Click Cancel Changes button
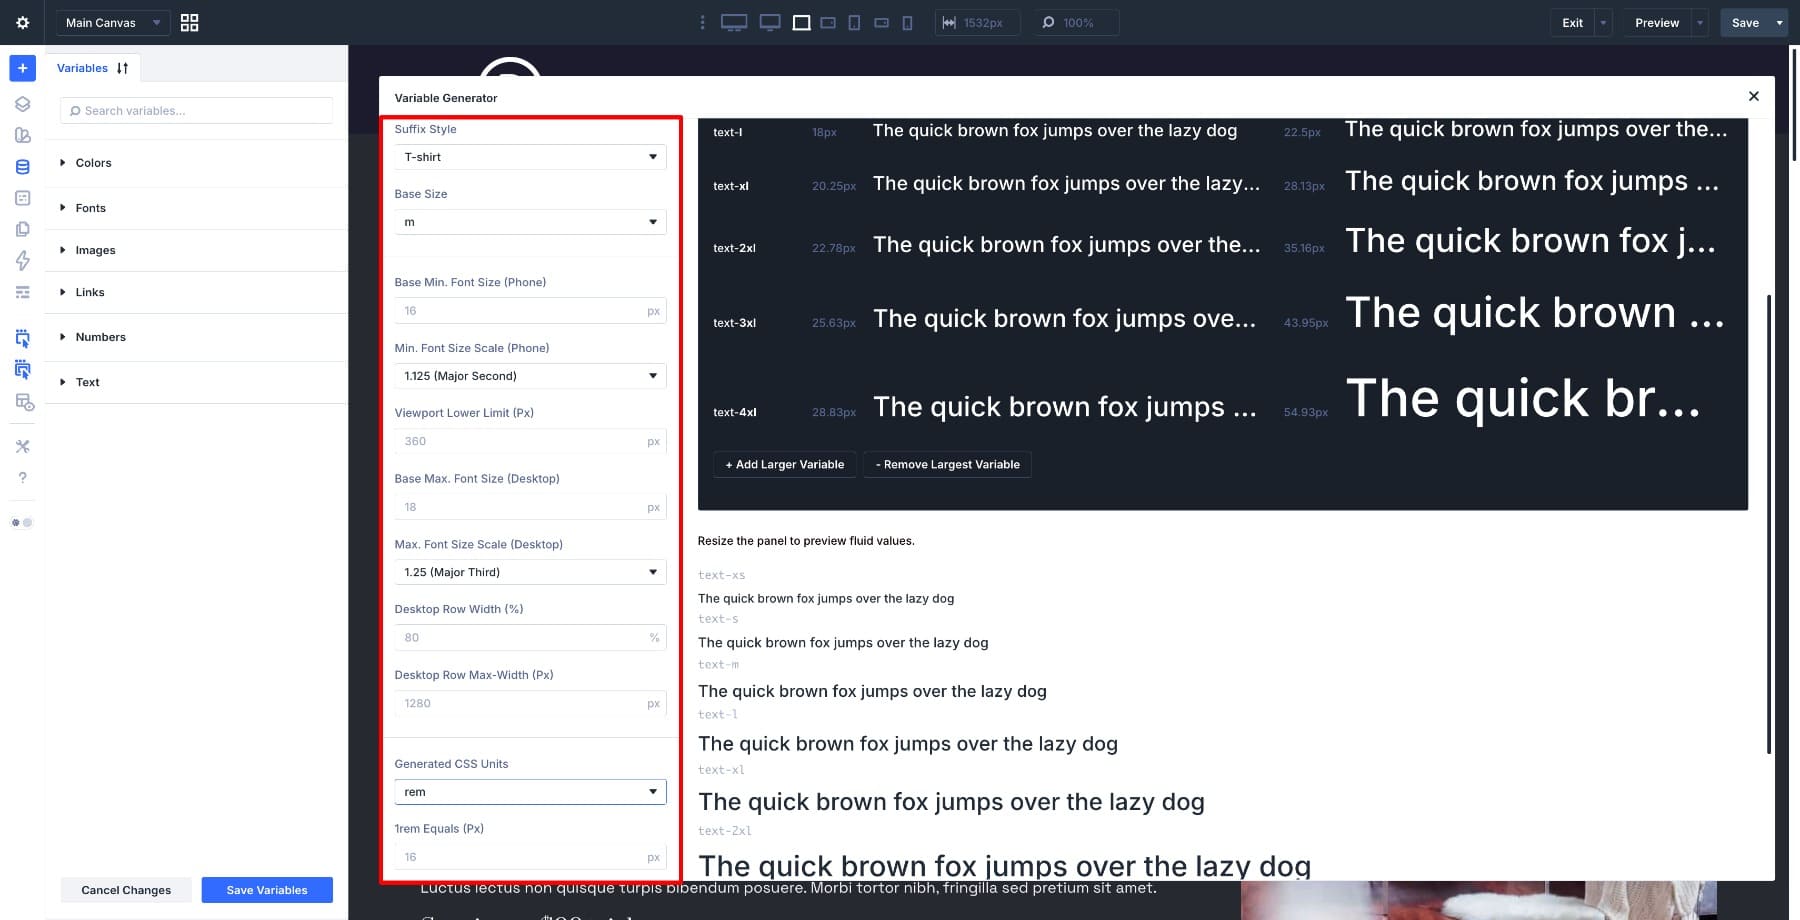Image resolution: width=1800 pixels, height=920 pixels. click(x=126, y=890)
